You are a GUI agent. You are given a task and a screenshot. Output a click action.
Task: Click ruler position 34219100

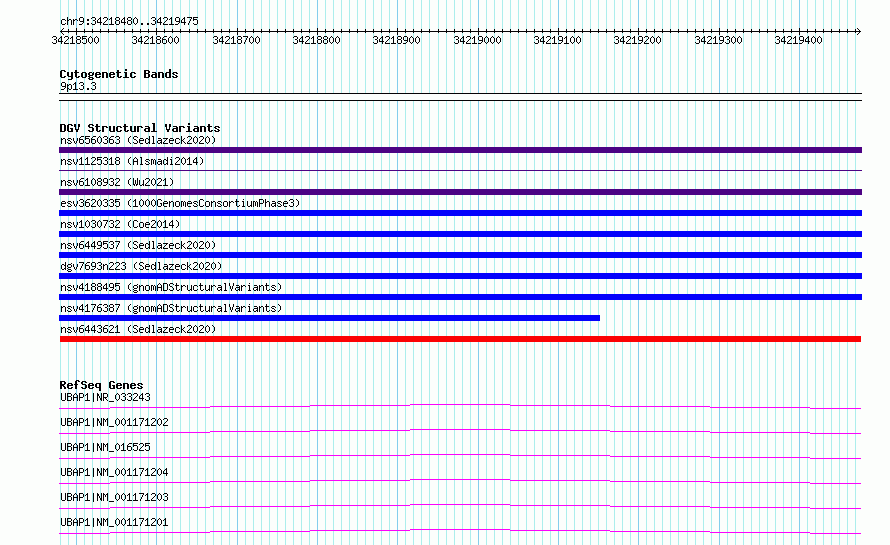coord(557,40)
